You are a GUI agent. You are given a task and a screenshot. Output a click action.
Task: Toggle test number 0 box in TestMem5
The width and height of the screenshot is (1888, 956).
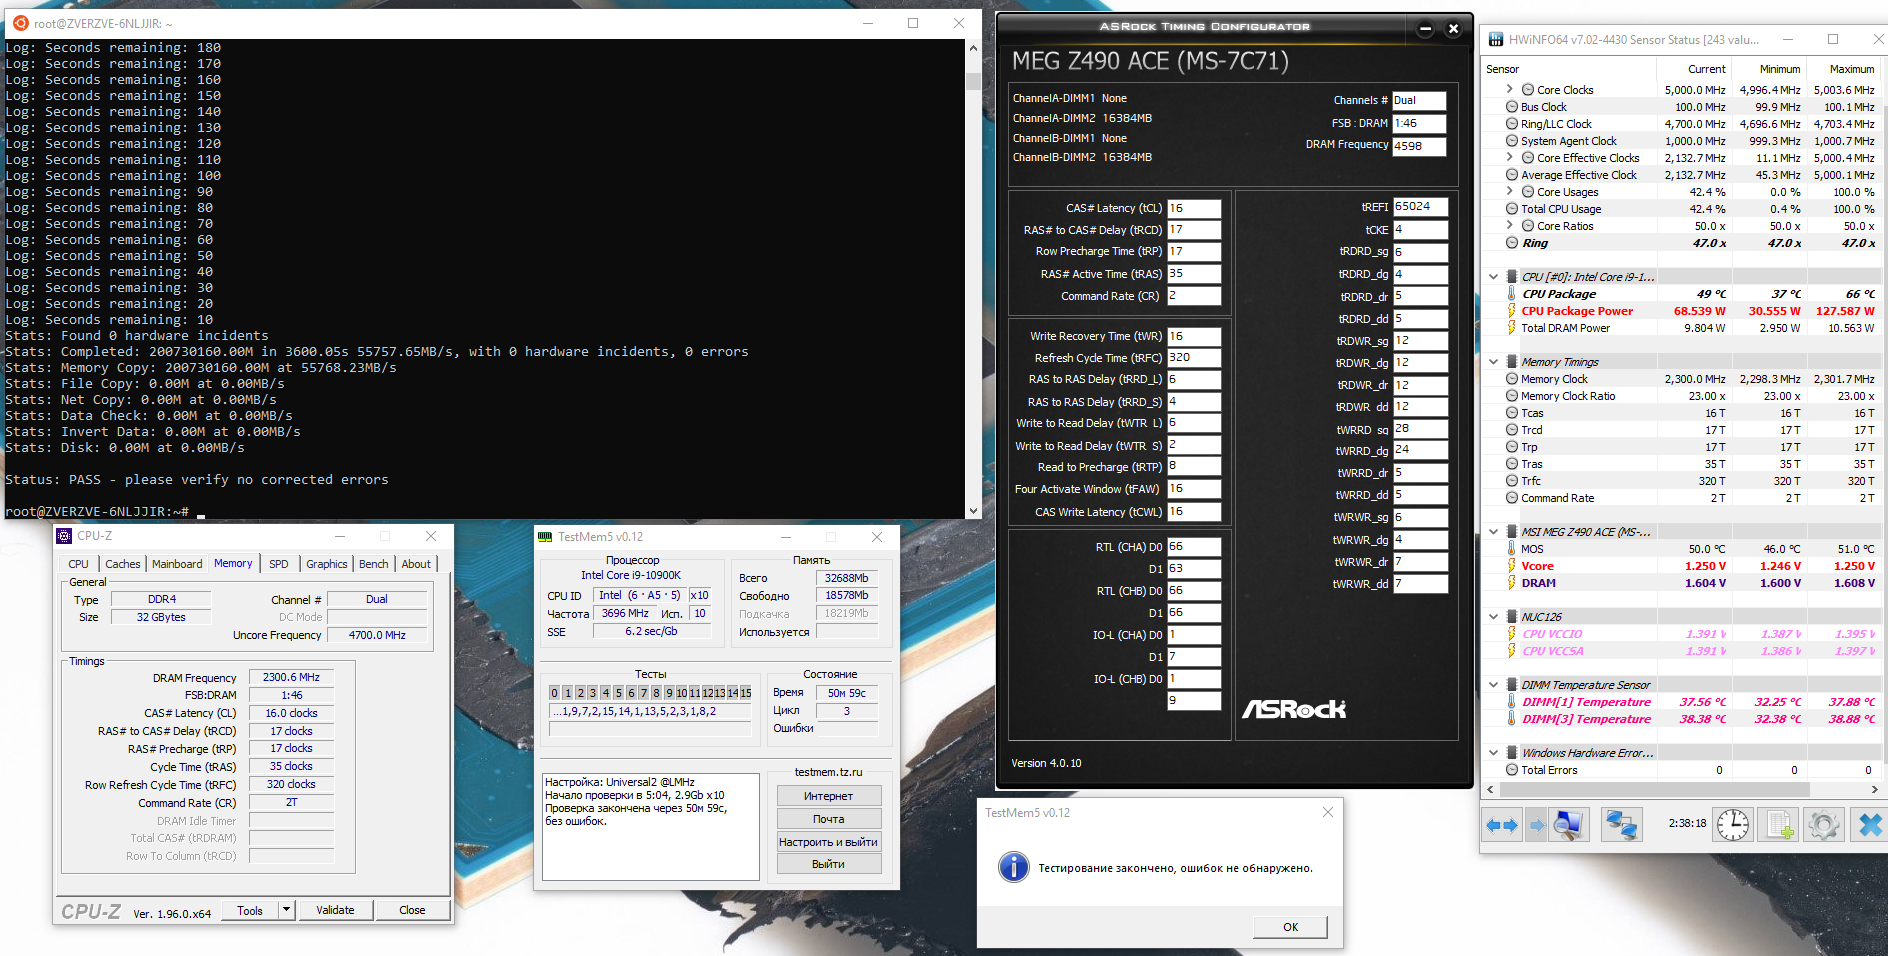click(x=554, y=693)
